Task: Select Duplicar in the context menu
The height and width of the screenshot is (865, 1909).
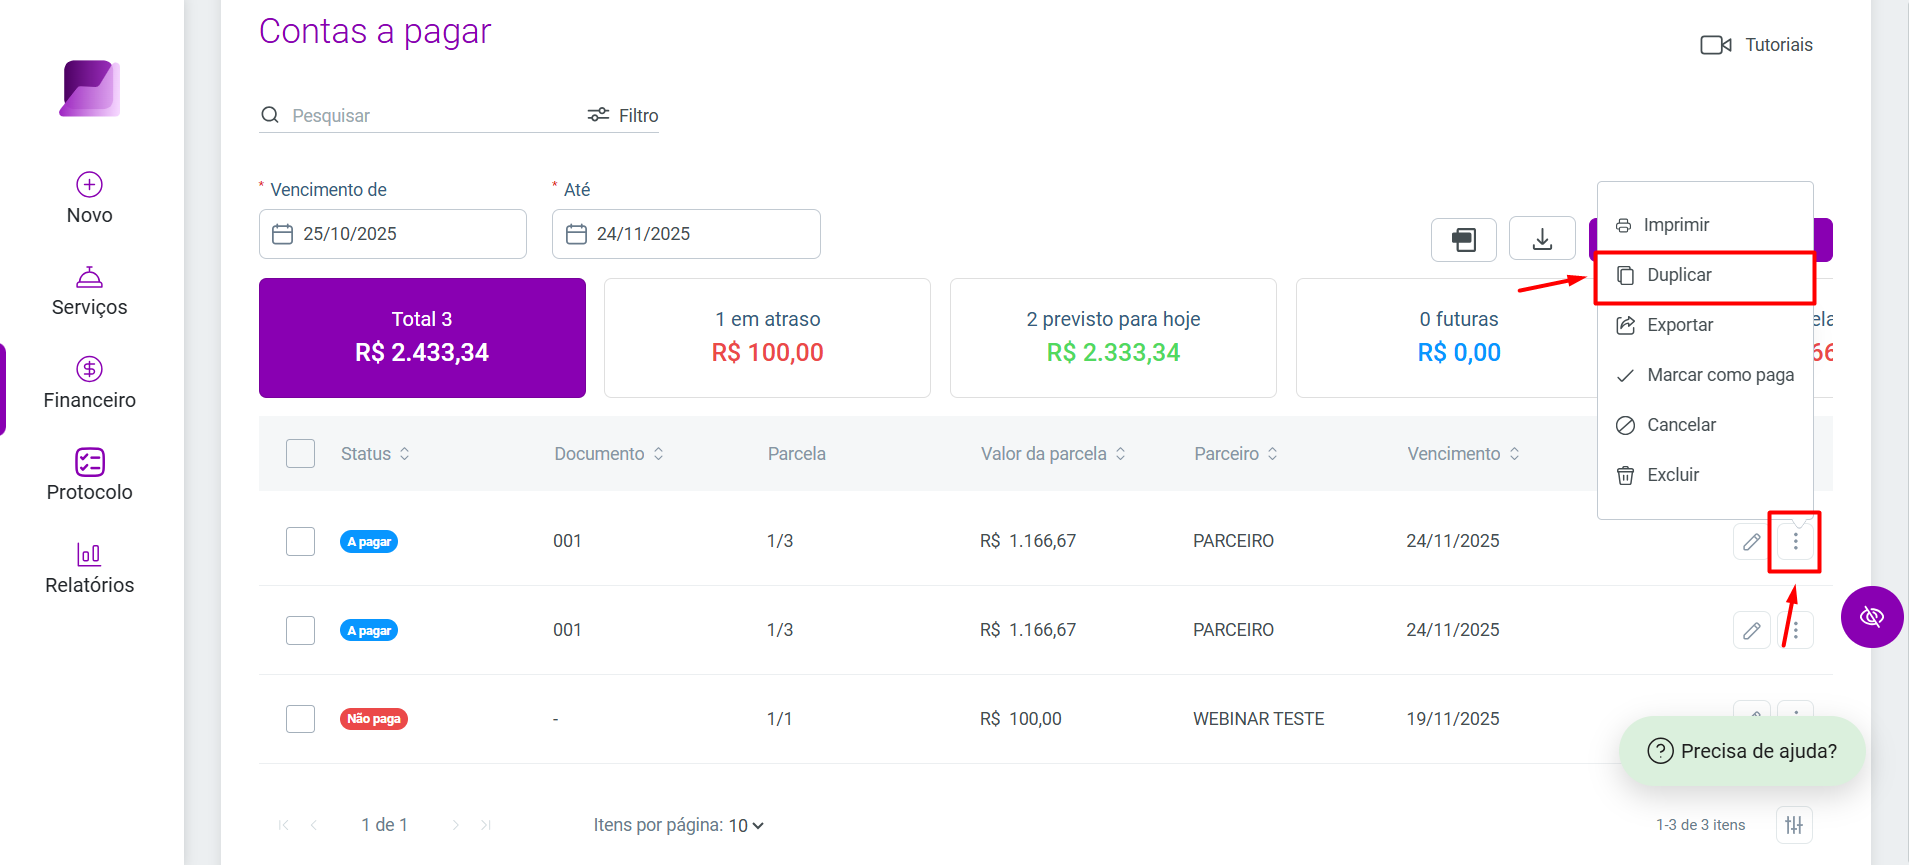Action: (x=1705, y=275)
